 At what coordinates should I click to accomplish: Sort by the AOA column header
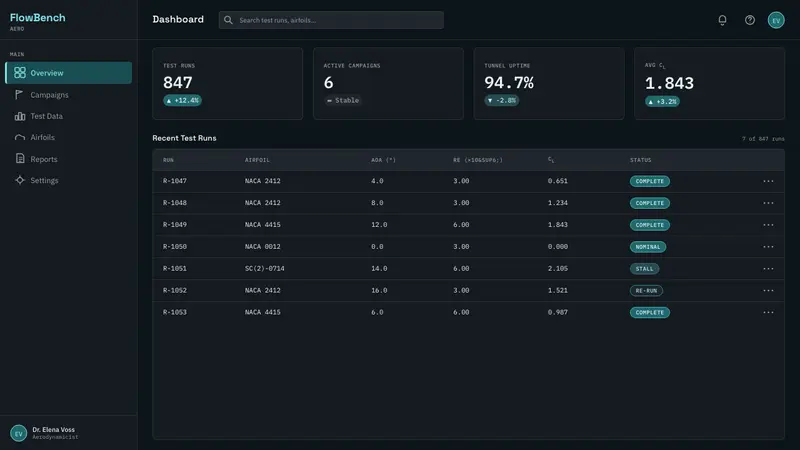tap(384, 160)
